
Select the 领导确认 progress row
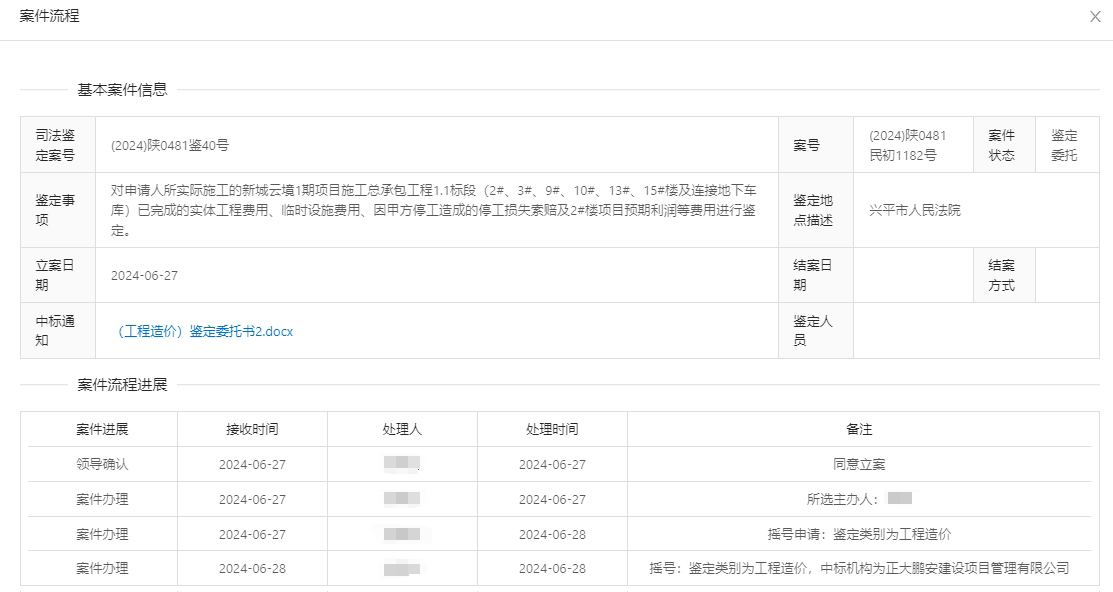(102, 464)
